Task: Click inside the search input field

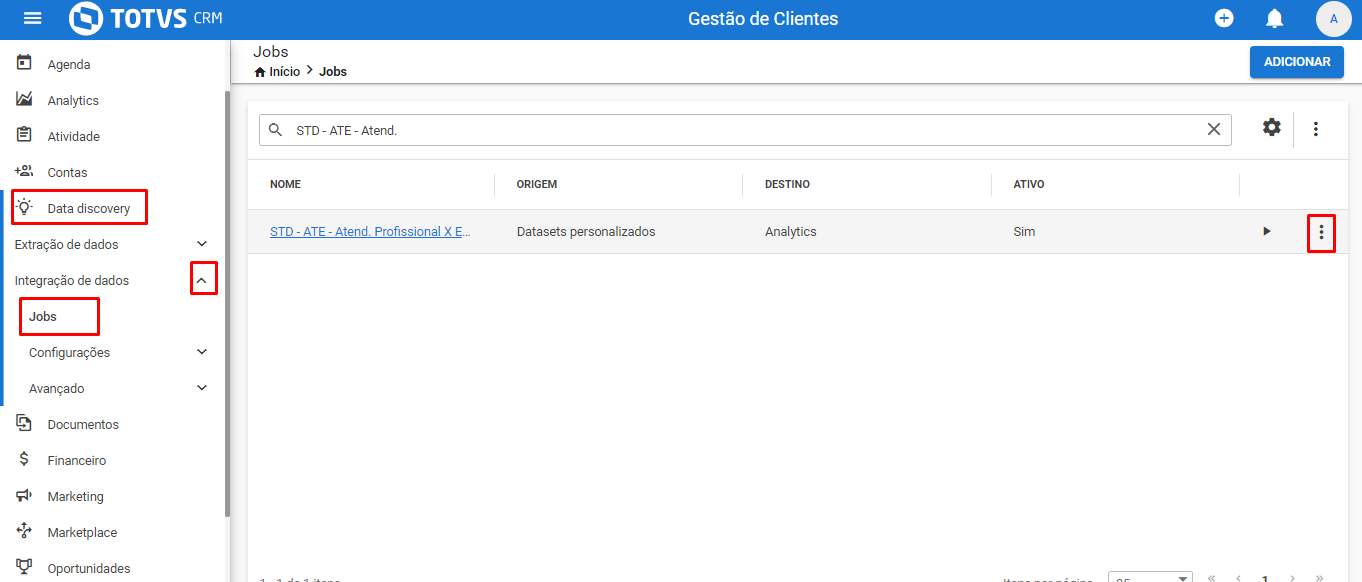Action: (x=745, y=130)
